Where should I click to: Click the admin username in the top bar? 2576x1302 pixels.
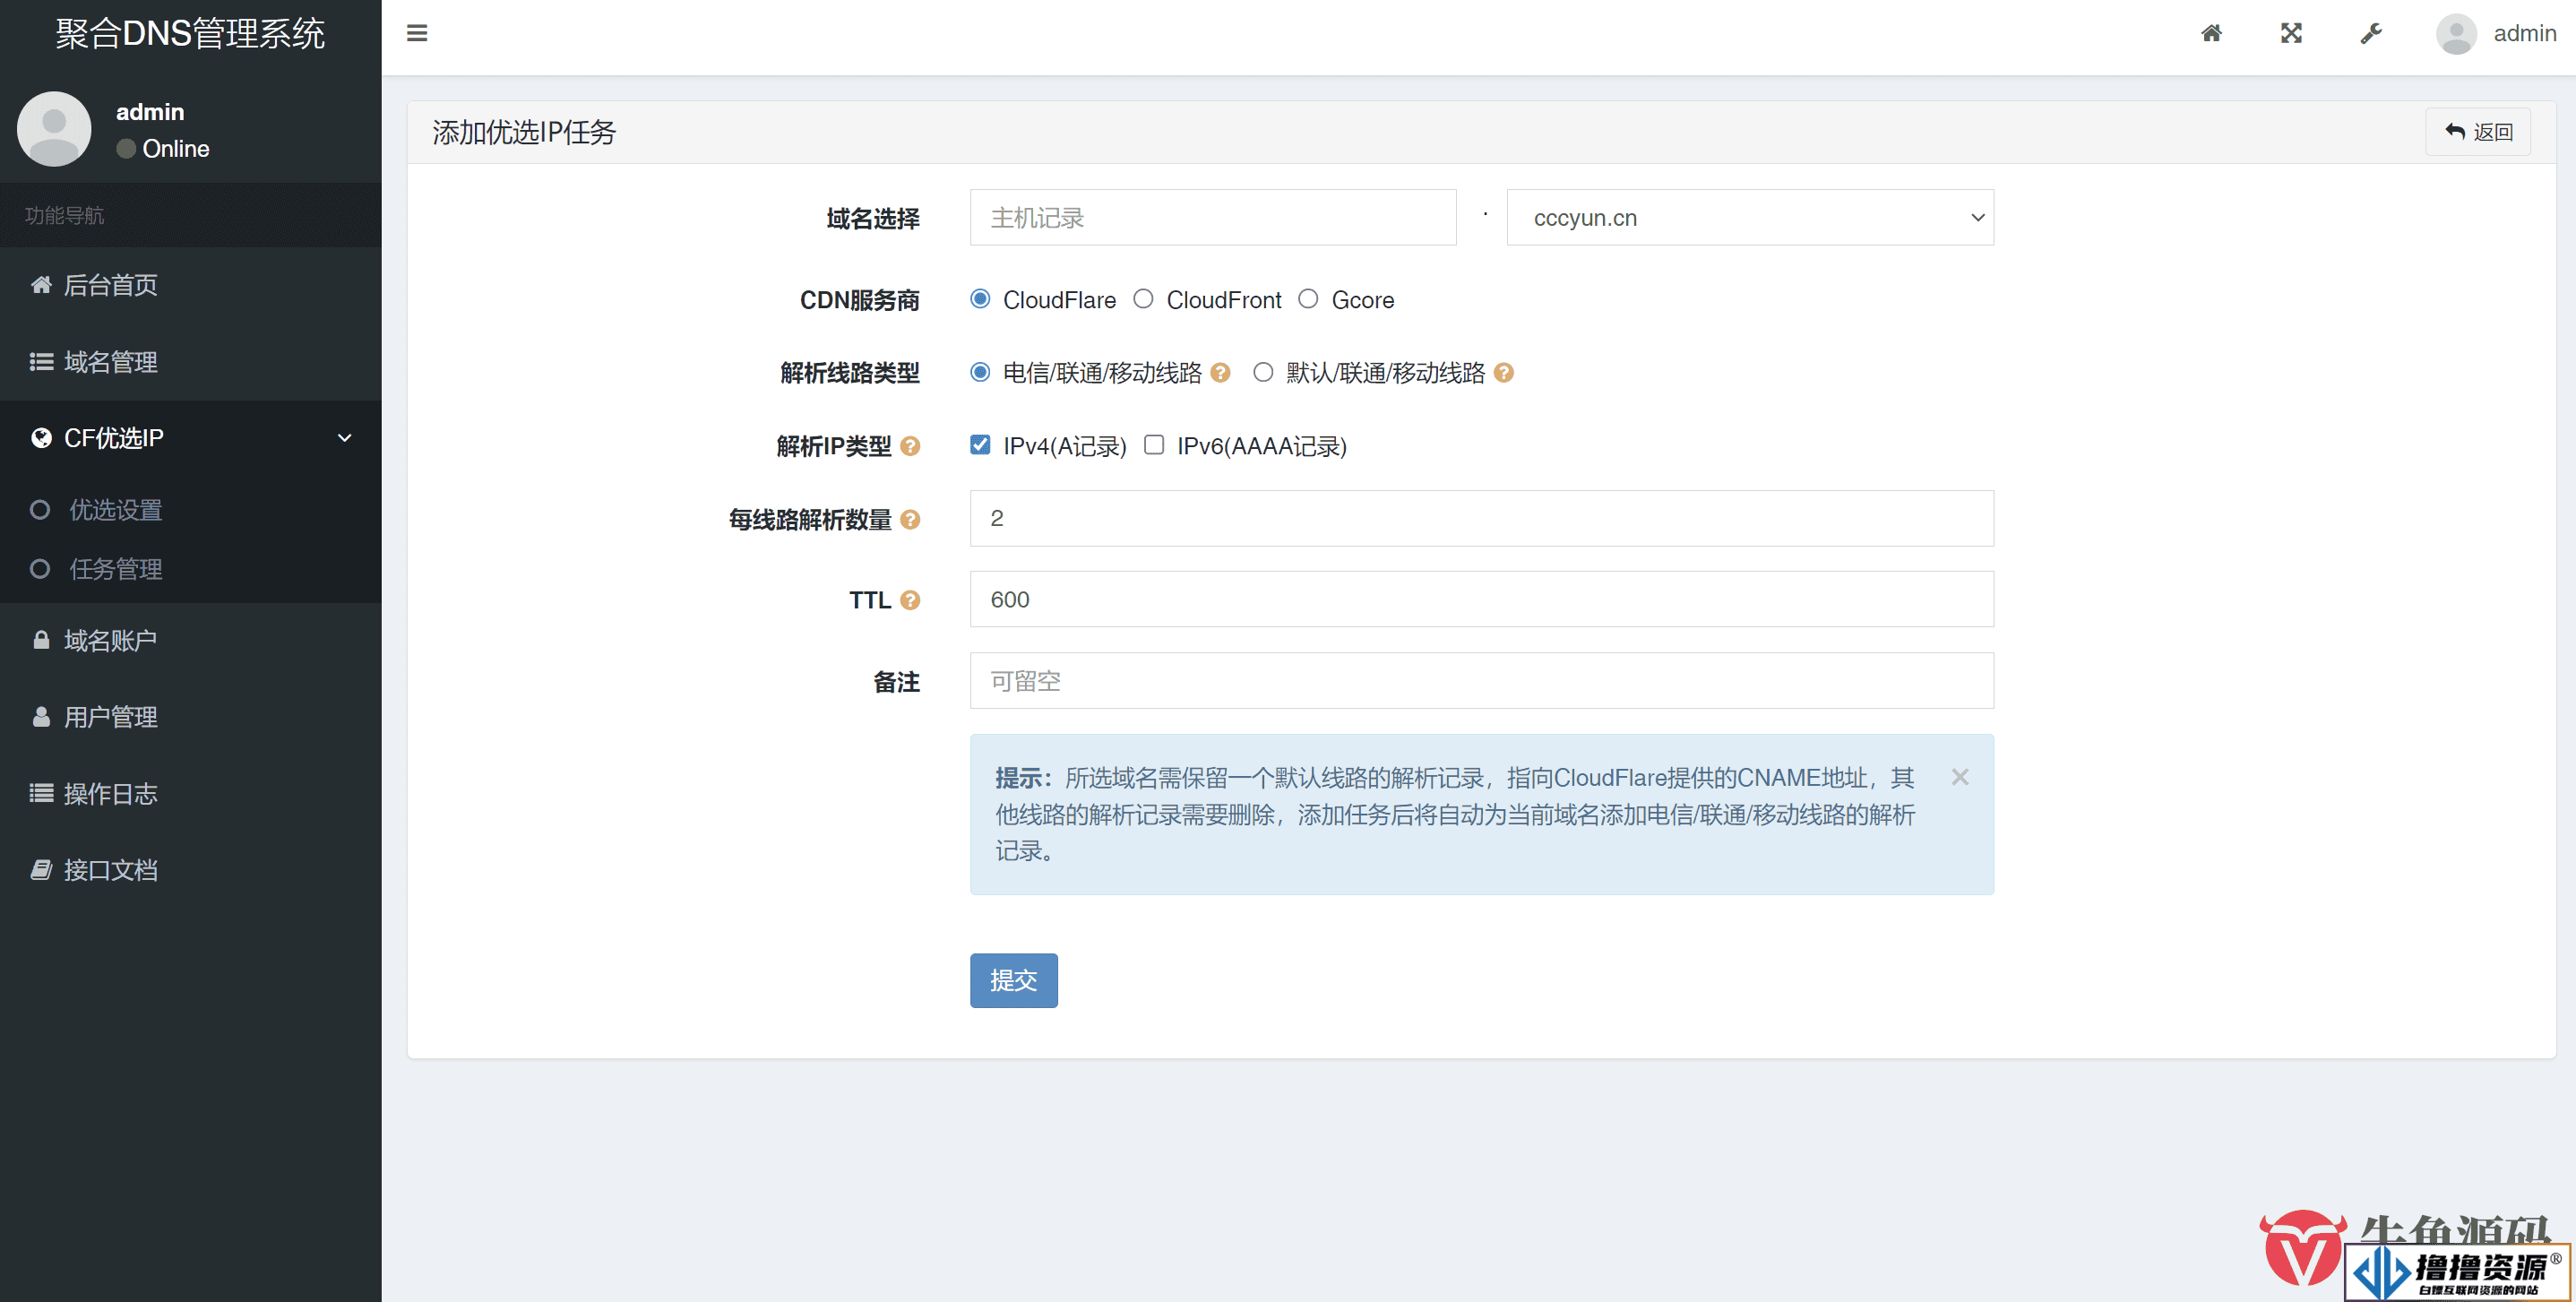click(2524, 34)
